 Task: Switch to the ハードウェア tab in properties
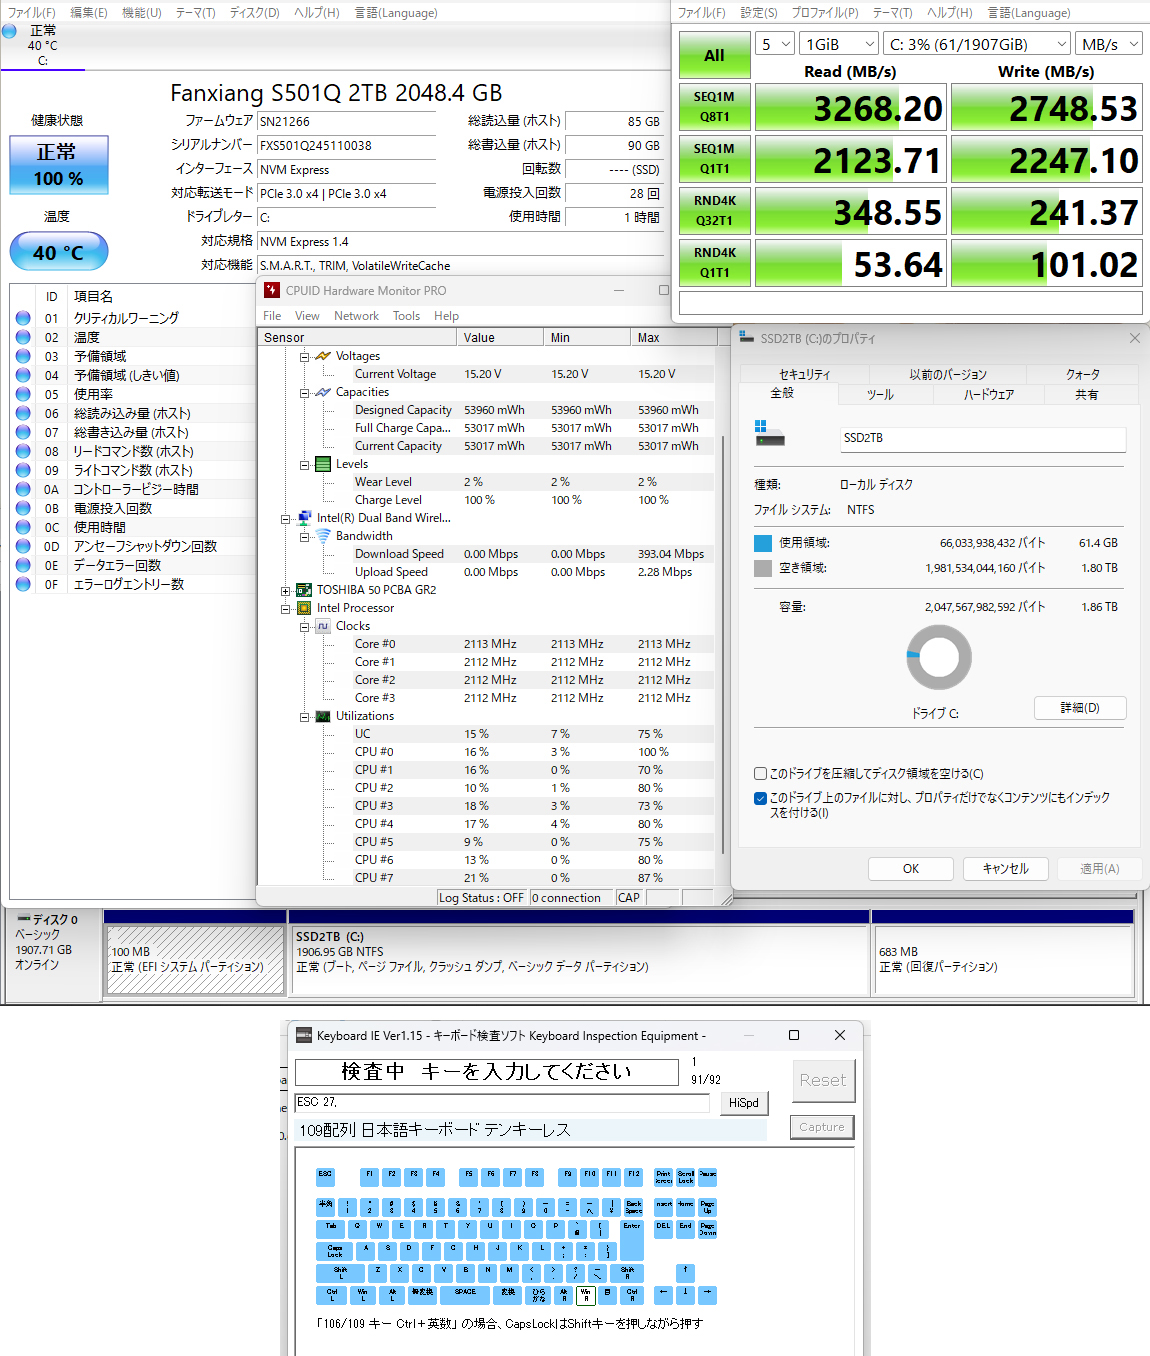pos(989,394)
